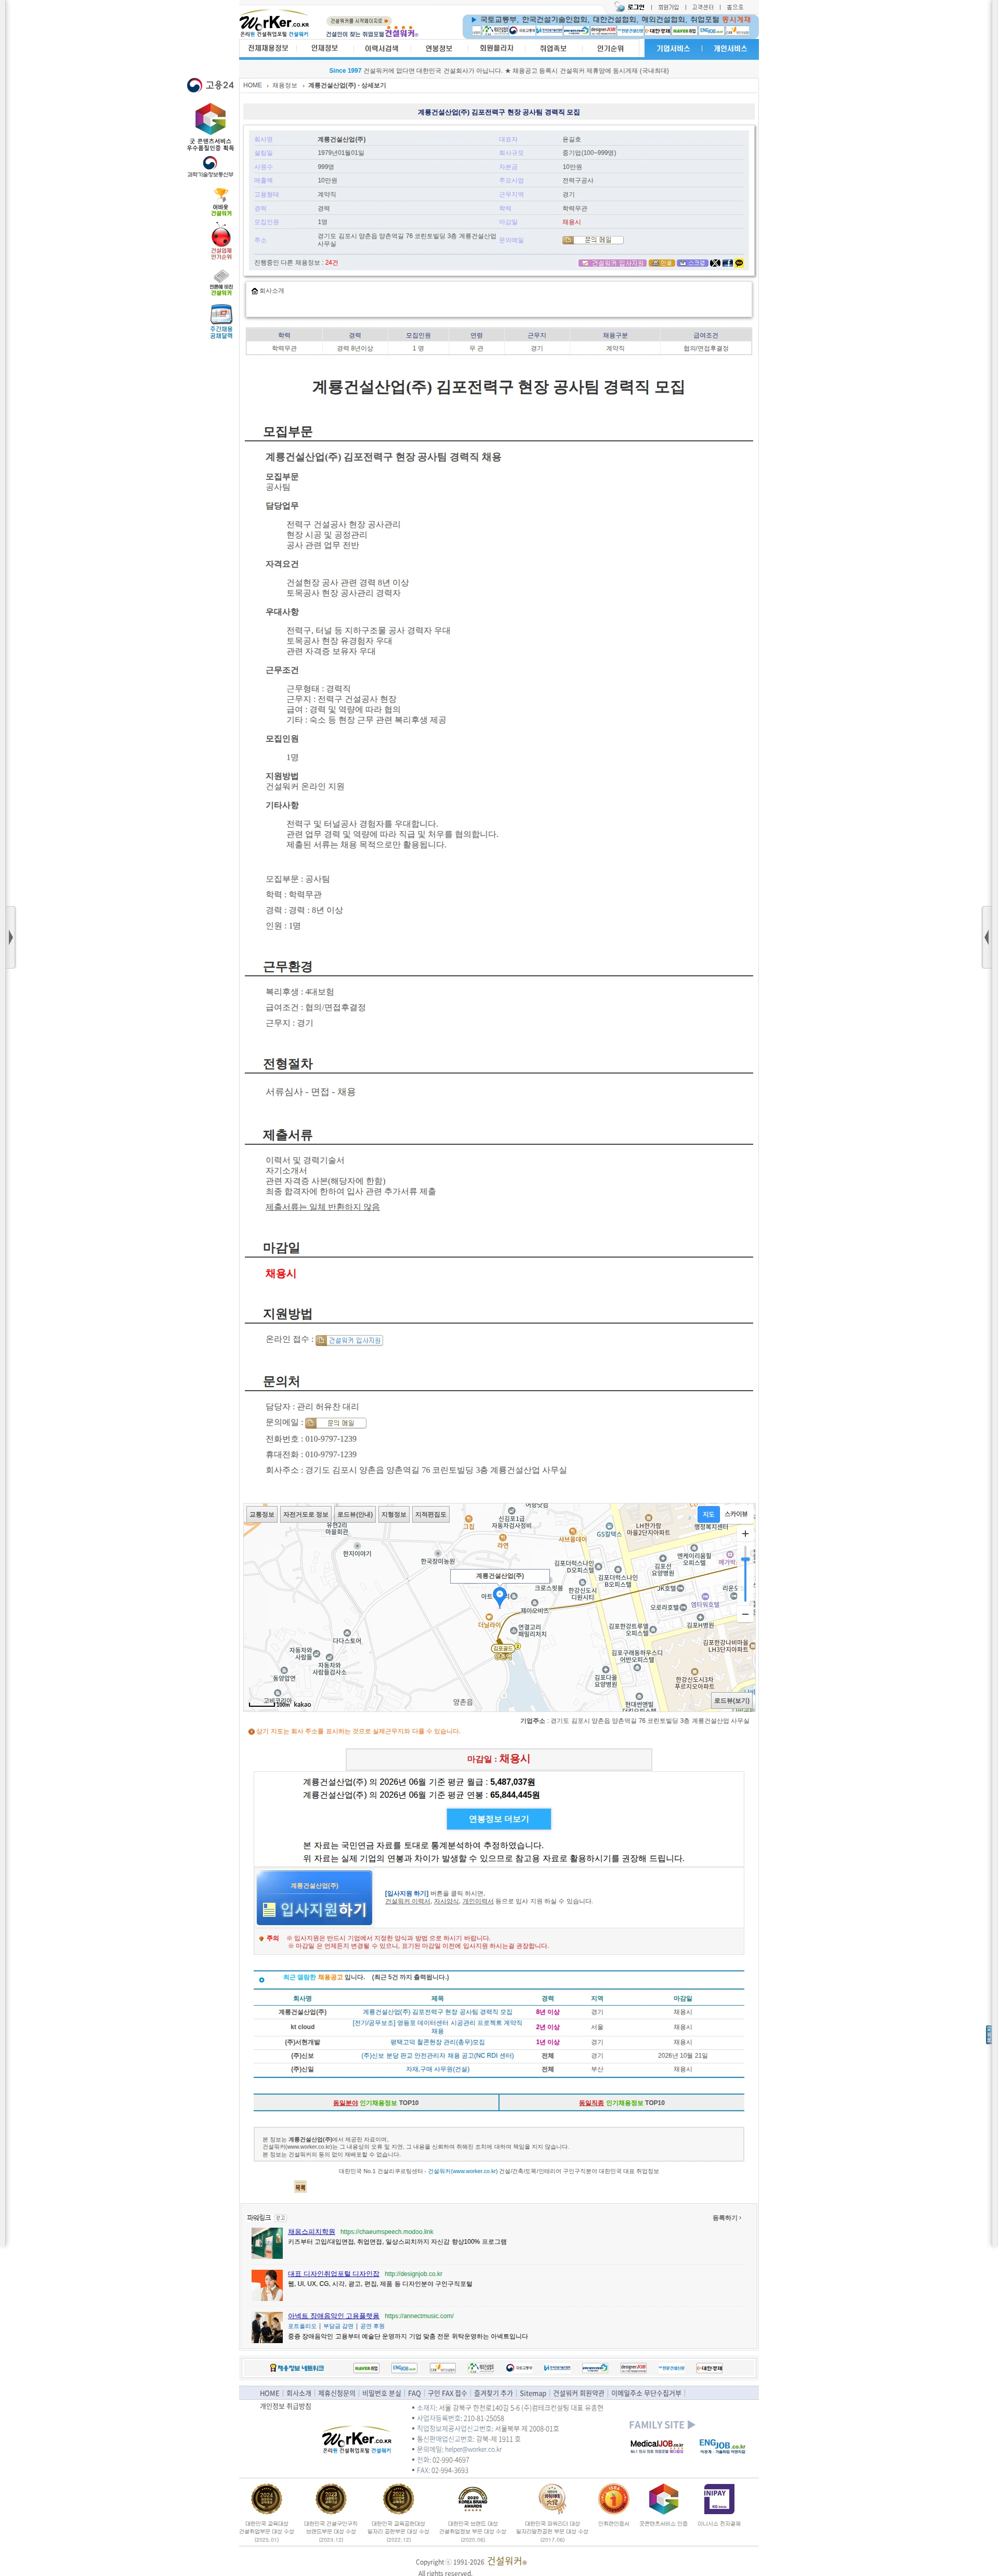Open the 전체채용정보 menu

pos(268,48)
